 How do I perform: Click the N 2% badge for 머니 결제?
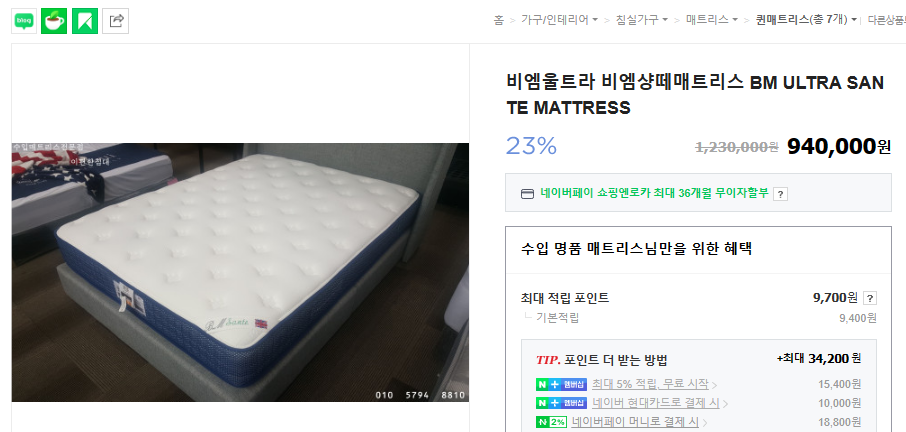[x=551, y=422]
